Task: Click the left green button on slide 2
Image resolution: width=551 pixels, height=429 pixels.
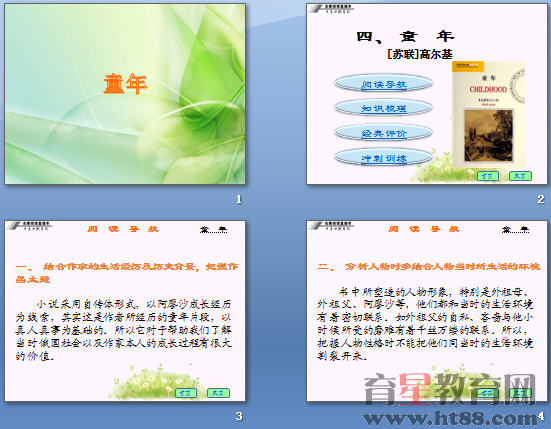Action: pos(488,176)
